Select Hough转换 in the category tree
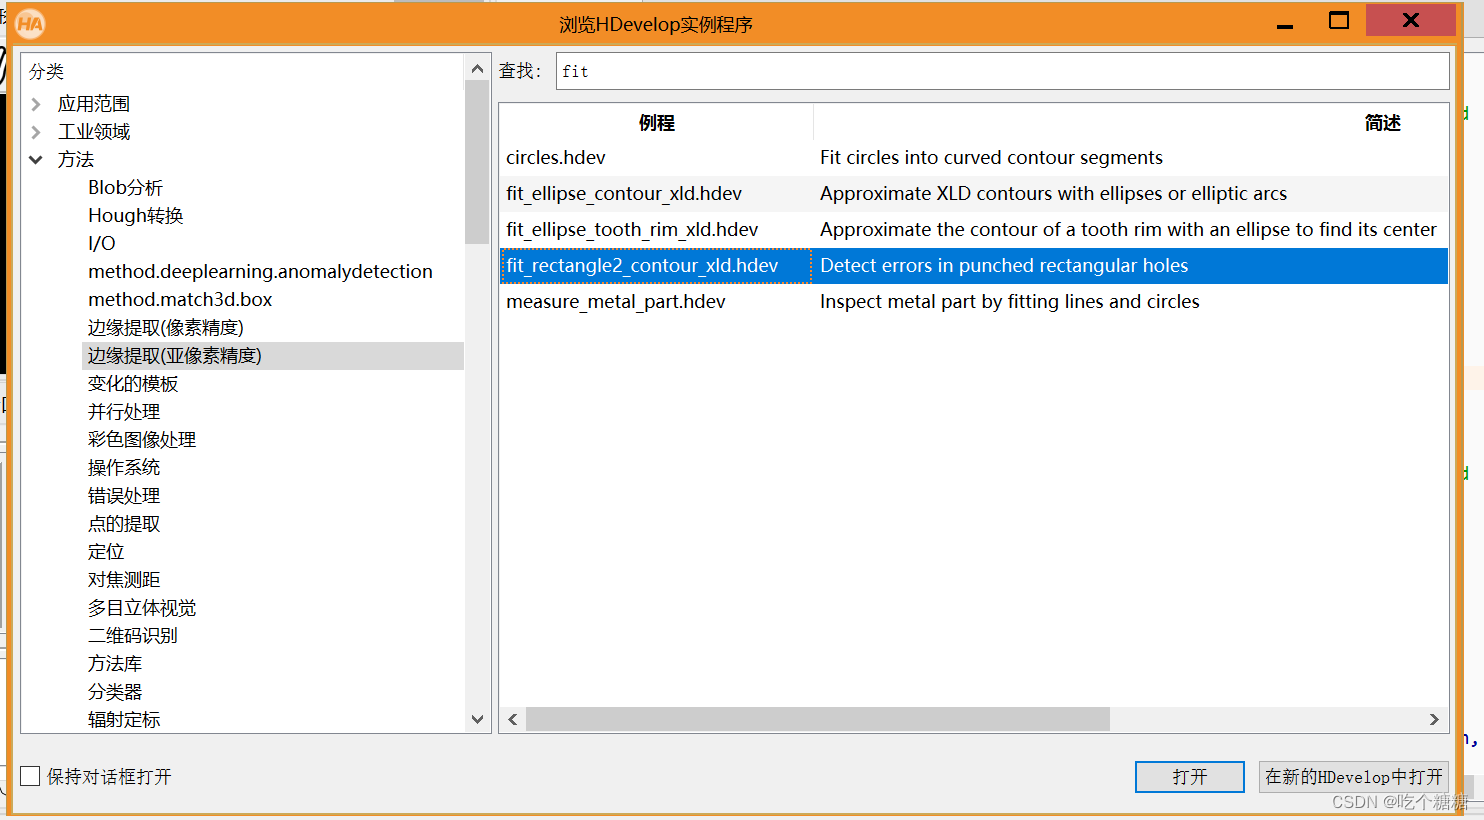 [136, 216]
